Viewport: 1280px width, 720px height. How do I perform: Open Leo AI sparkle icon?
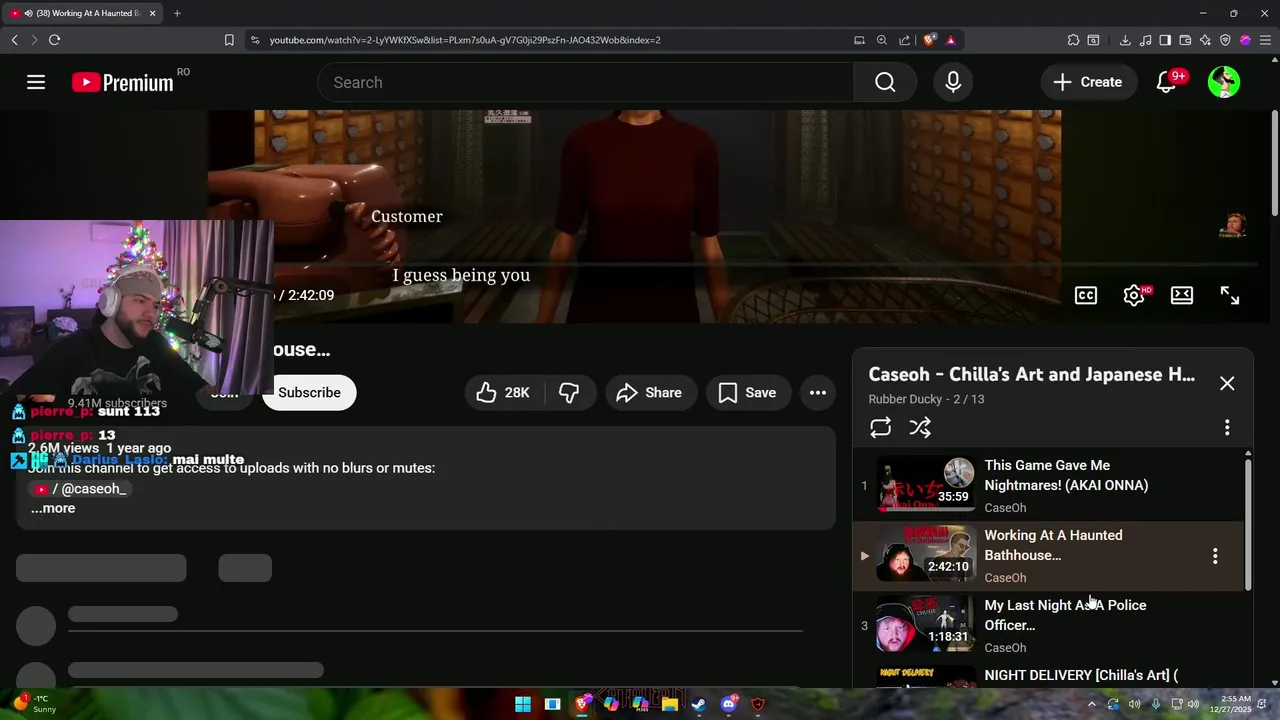(x=1205, y=40)
